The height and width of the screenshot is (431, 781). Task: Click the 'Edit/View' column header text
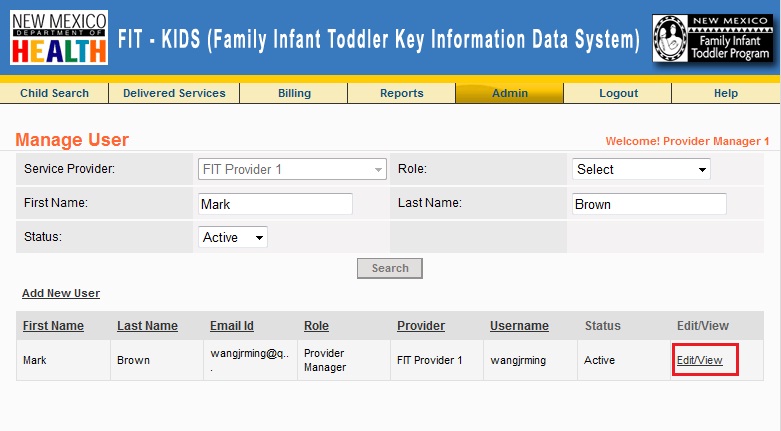702,326
